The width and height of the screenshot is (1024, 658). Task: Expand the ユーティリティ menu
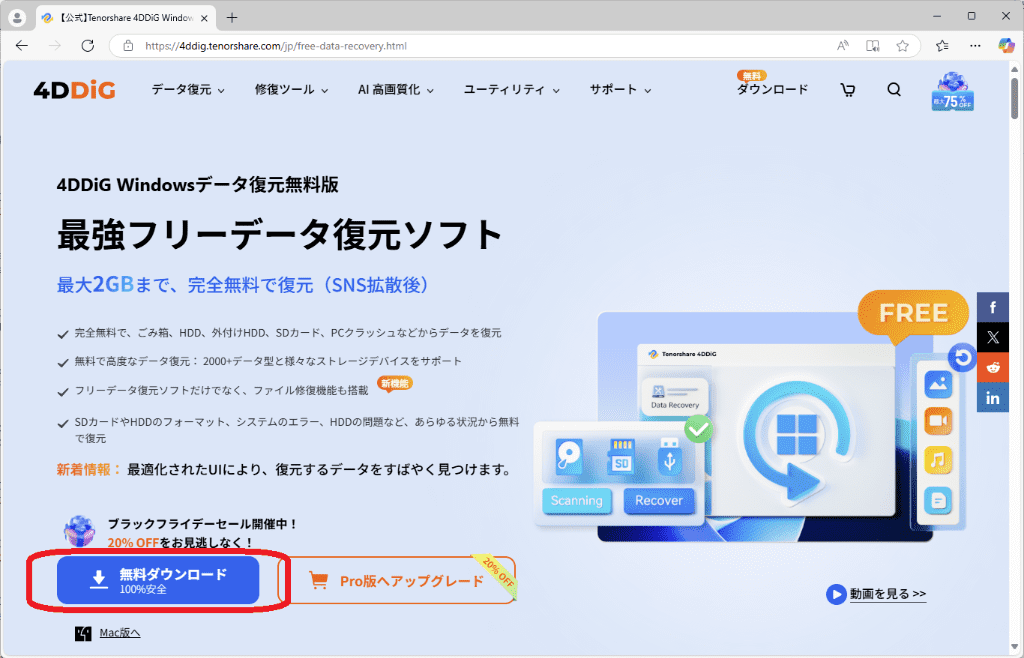(x=511, y=89)
